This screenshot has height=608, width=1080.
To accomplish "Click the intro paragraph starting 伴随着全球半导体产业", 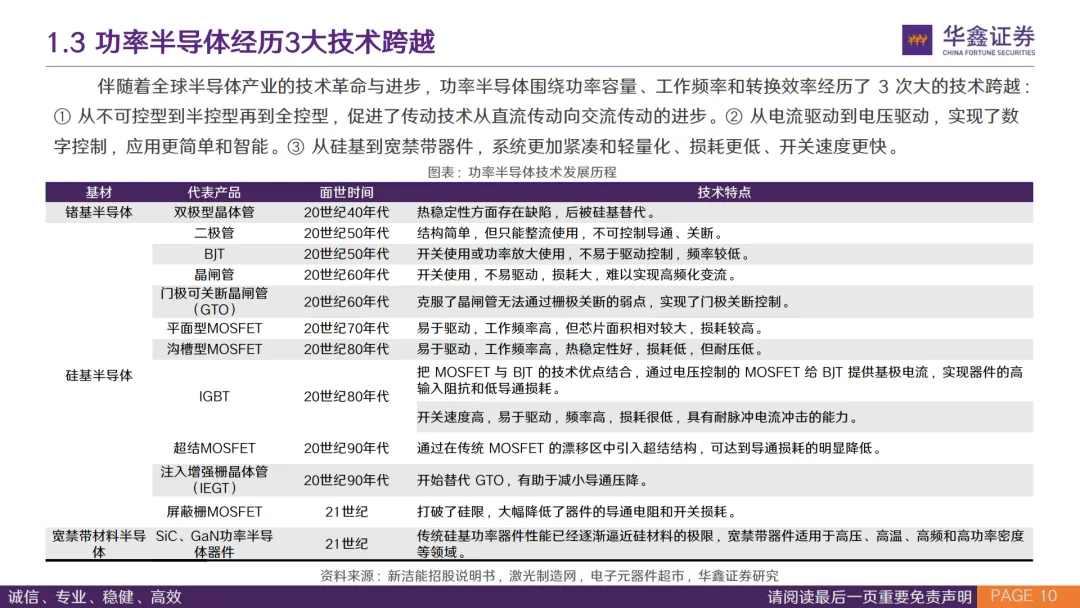I will click(x=543, y=116).
